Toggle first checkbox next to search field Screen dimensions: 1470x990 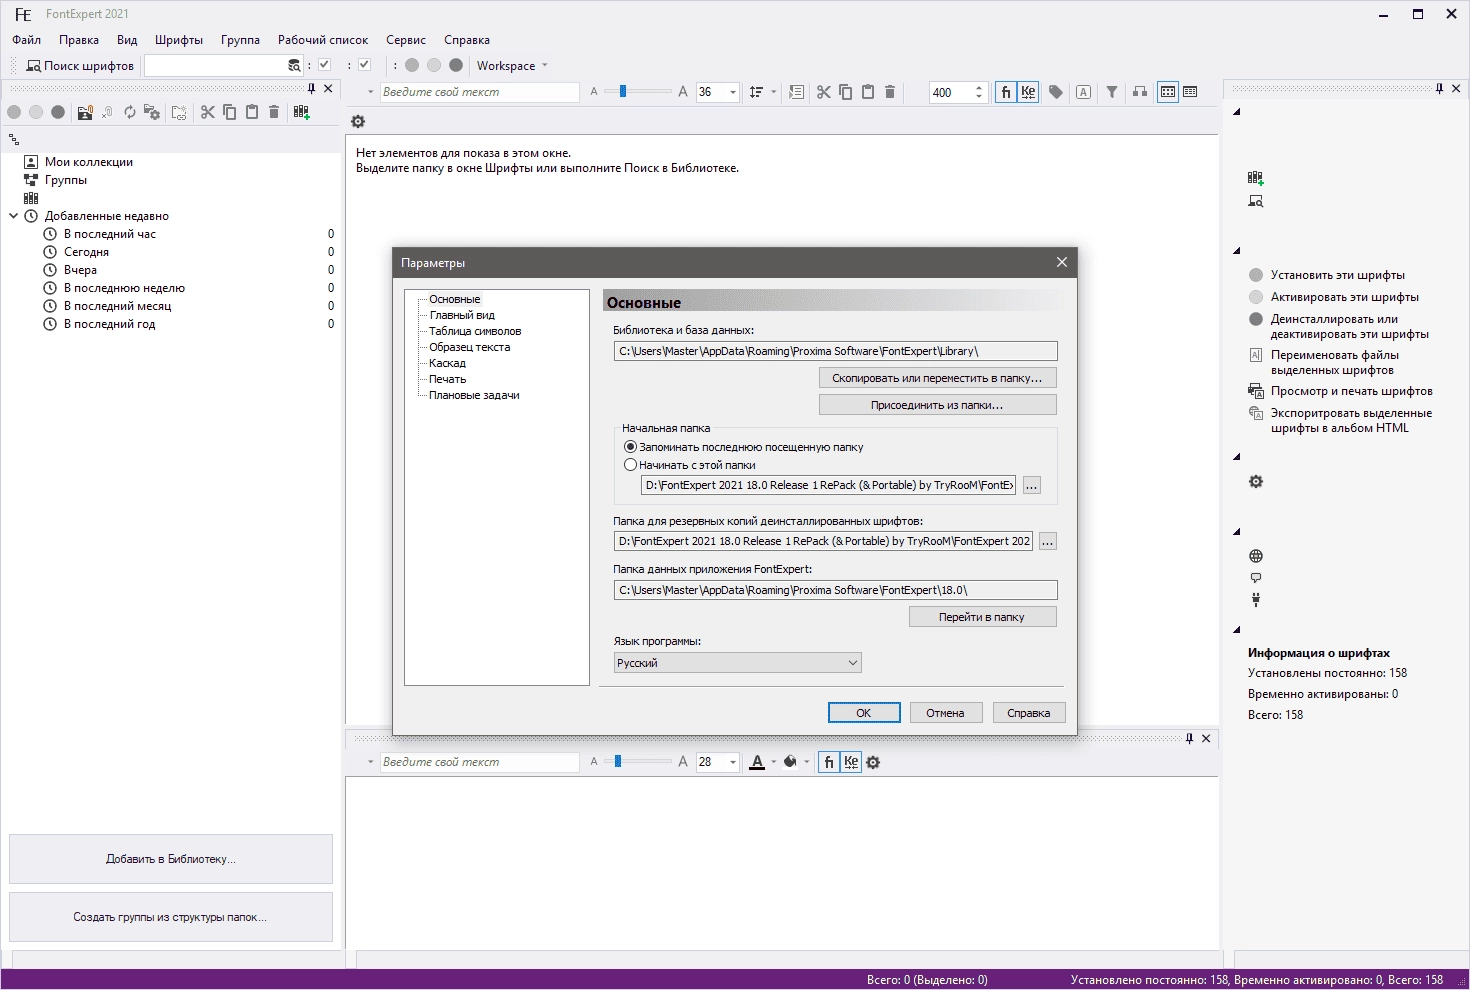click(325, 65)
